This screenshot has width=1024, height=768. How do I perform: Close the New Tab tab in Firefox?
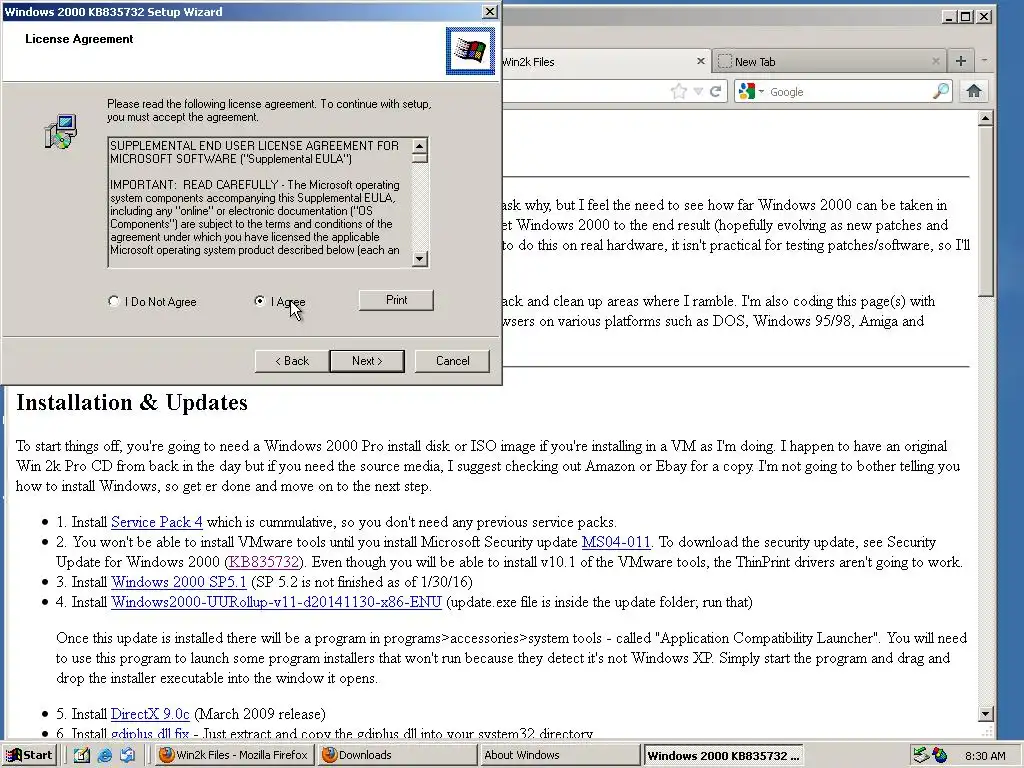[x=936, y=61]
